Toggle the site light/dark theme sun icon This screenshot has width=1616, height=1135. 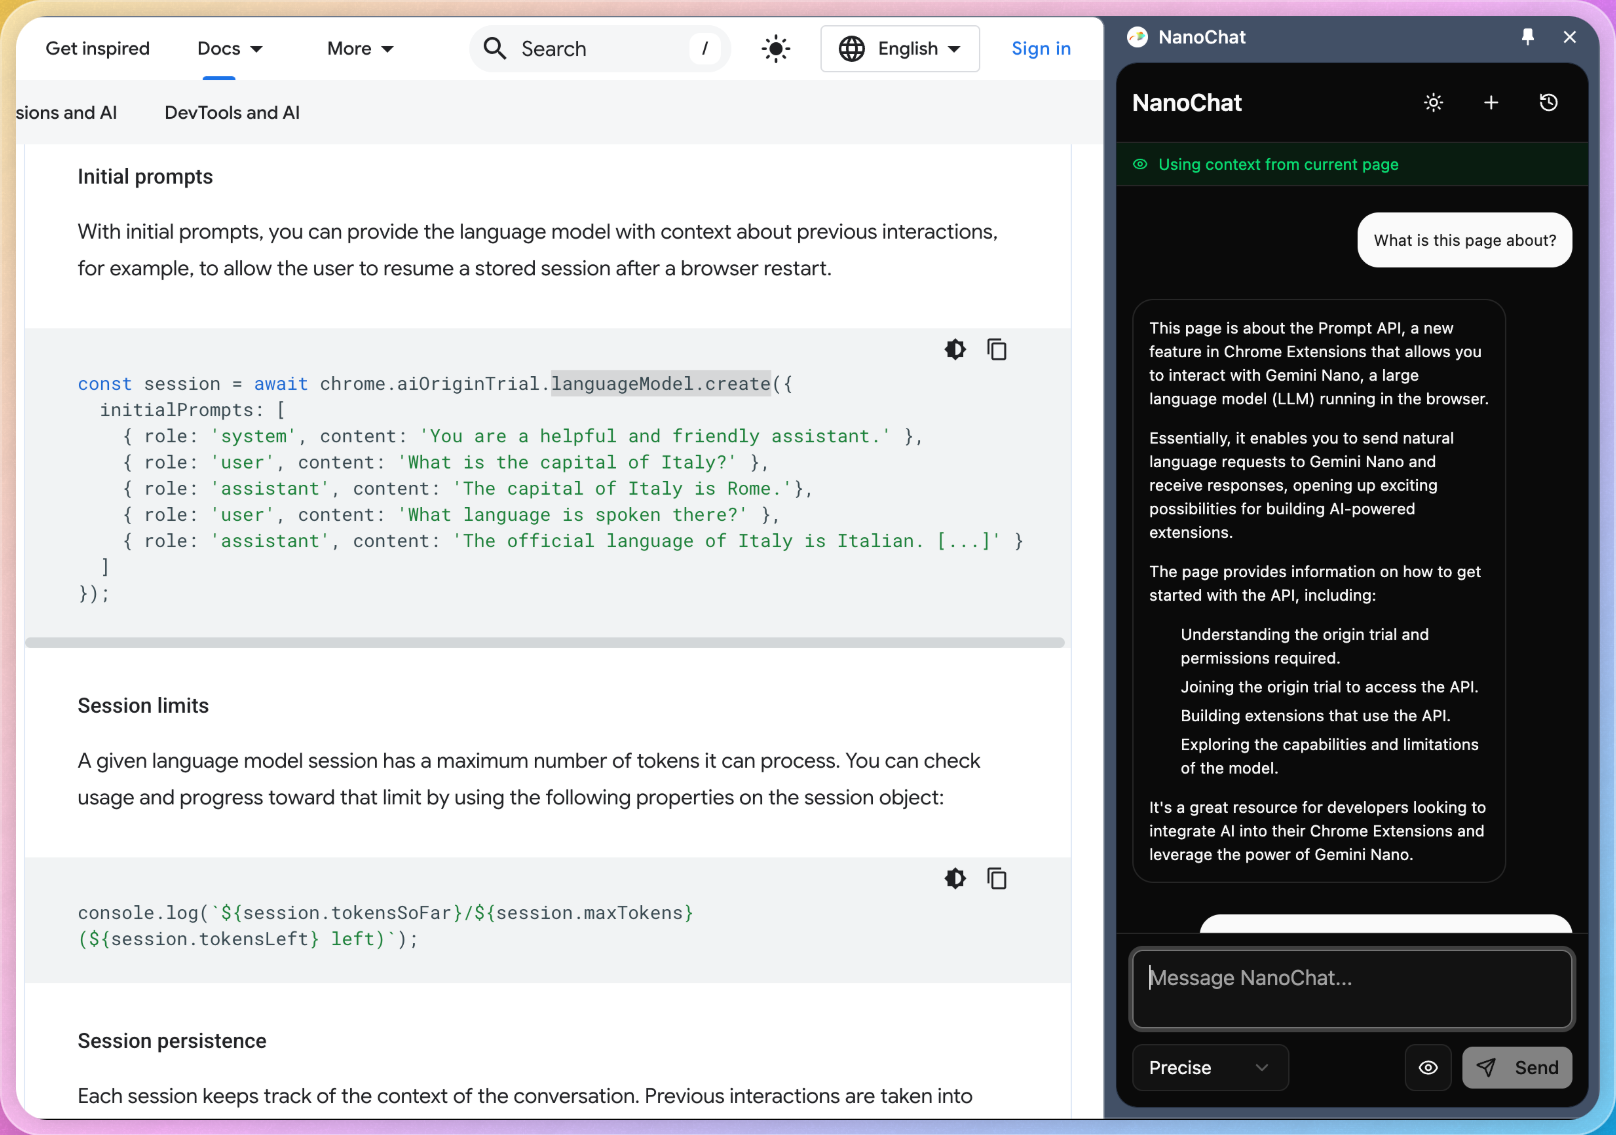click(775, 48)
